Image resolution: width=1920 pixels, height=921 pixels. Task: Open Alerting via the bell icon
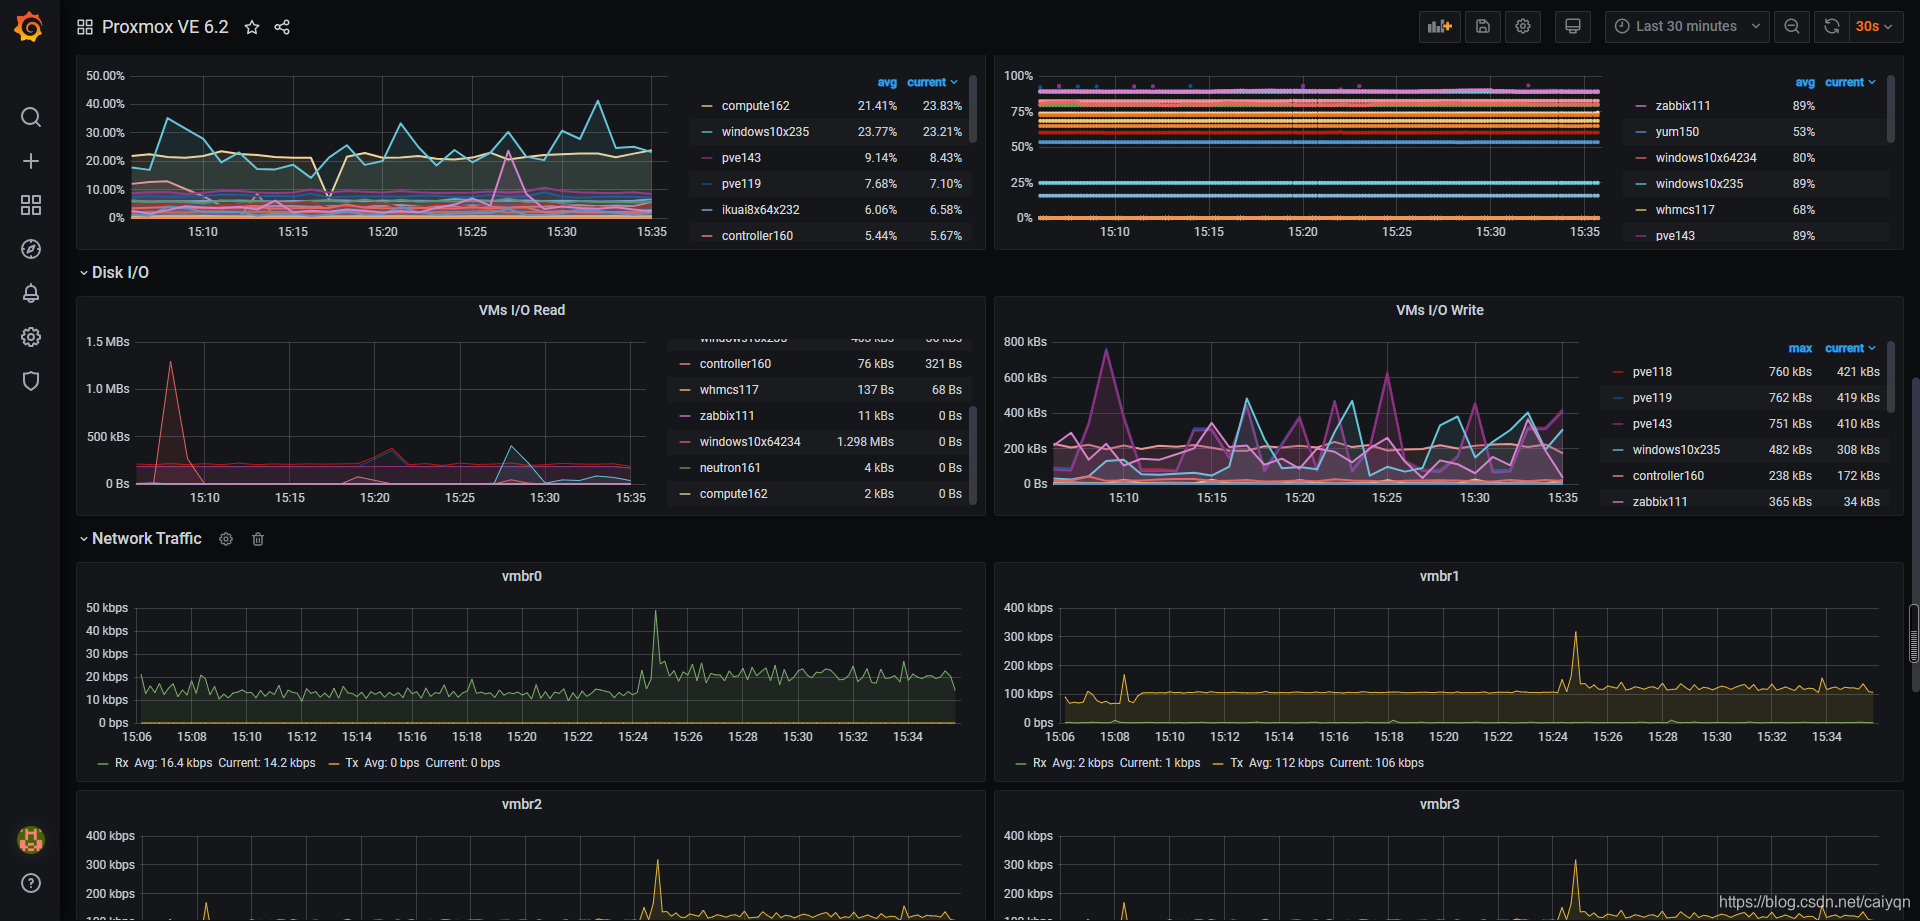point(30,293)
